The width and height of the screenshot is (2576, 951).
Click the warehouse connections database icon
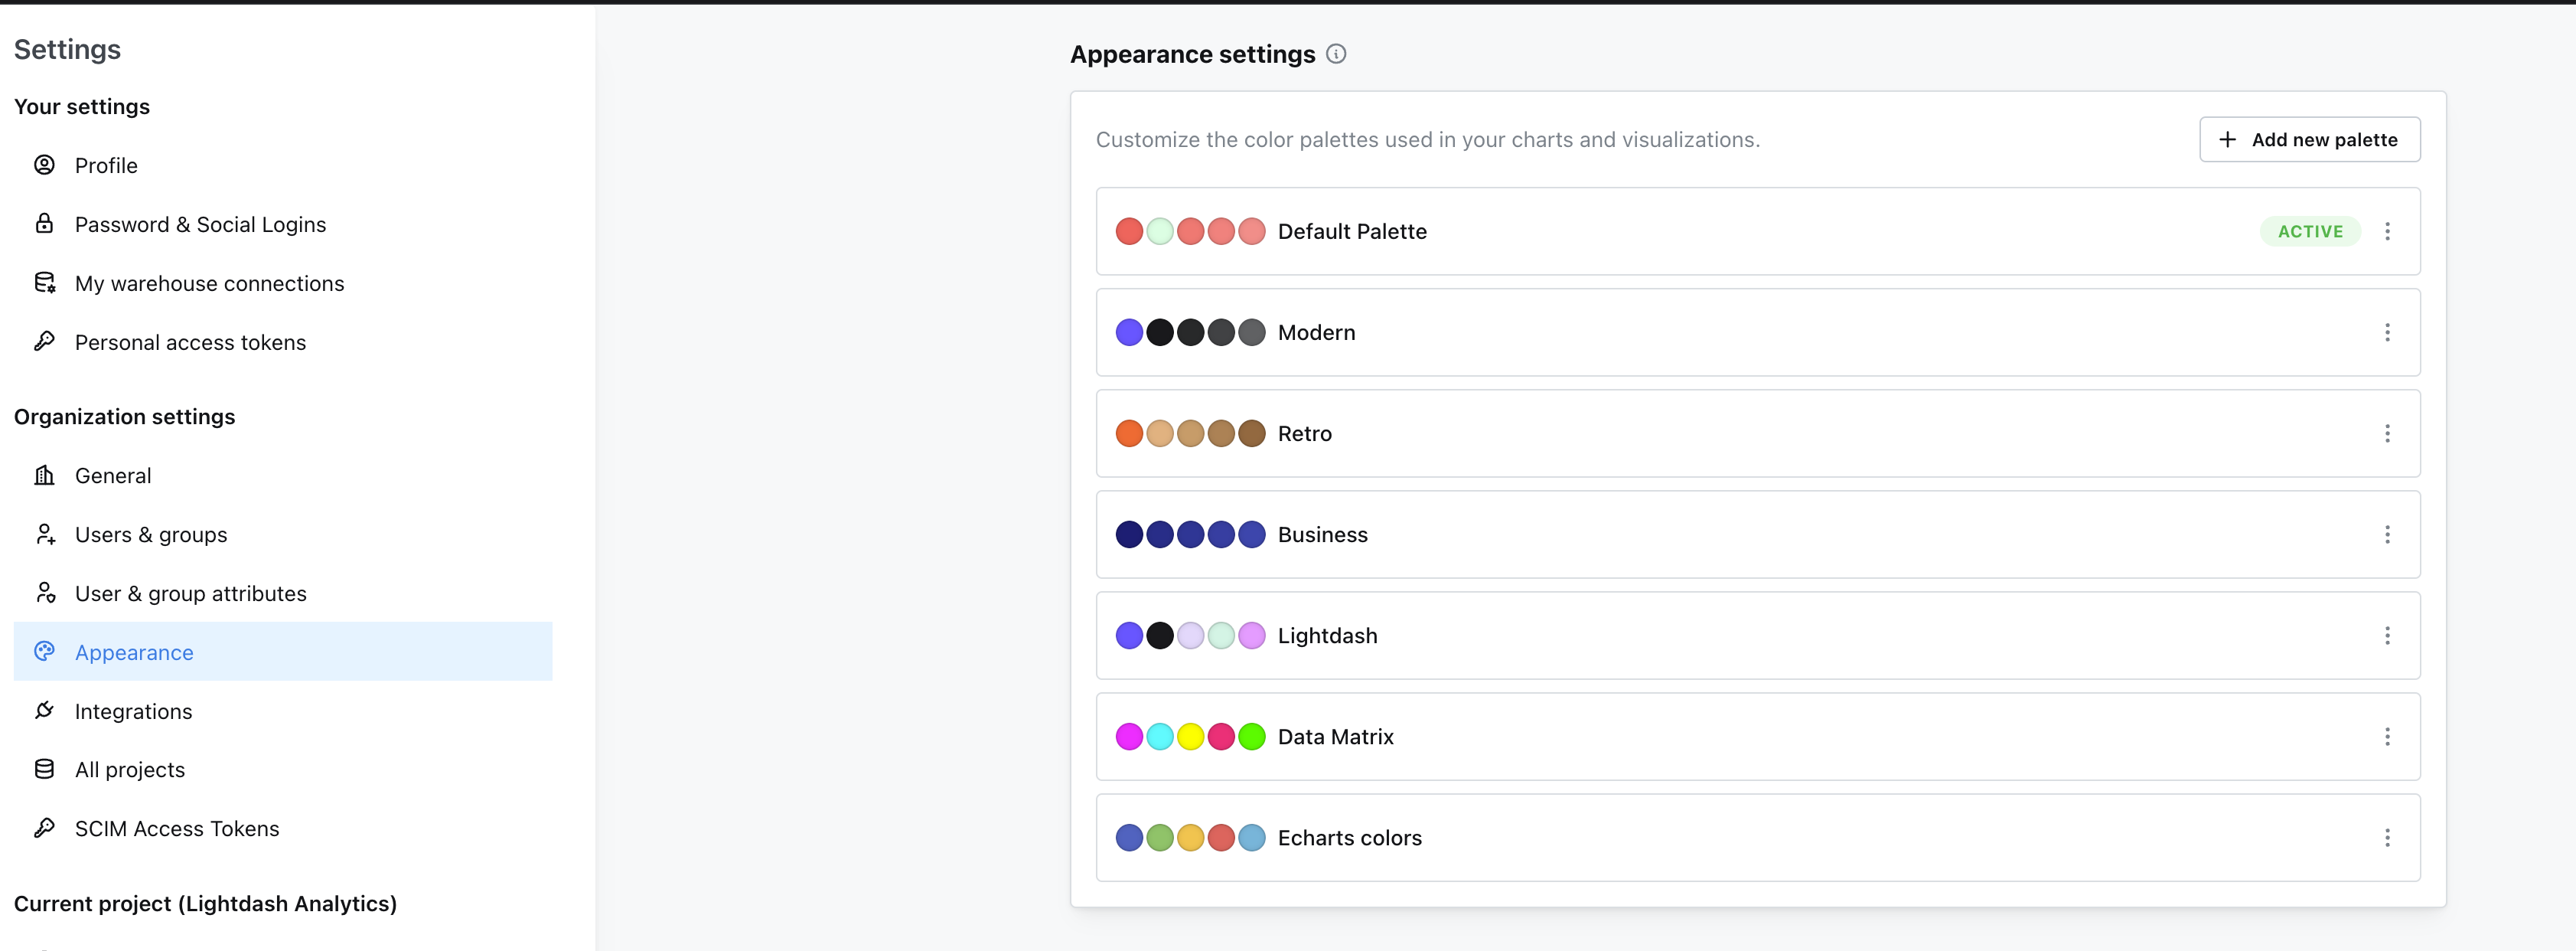tap(44, 283)
